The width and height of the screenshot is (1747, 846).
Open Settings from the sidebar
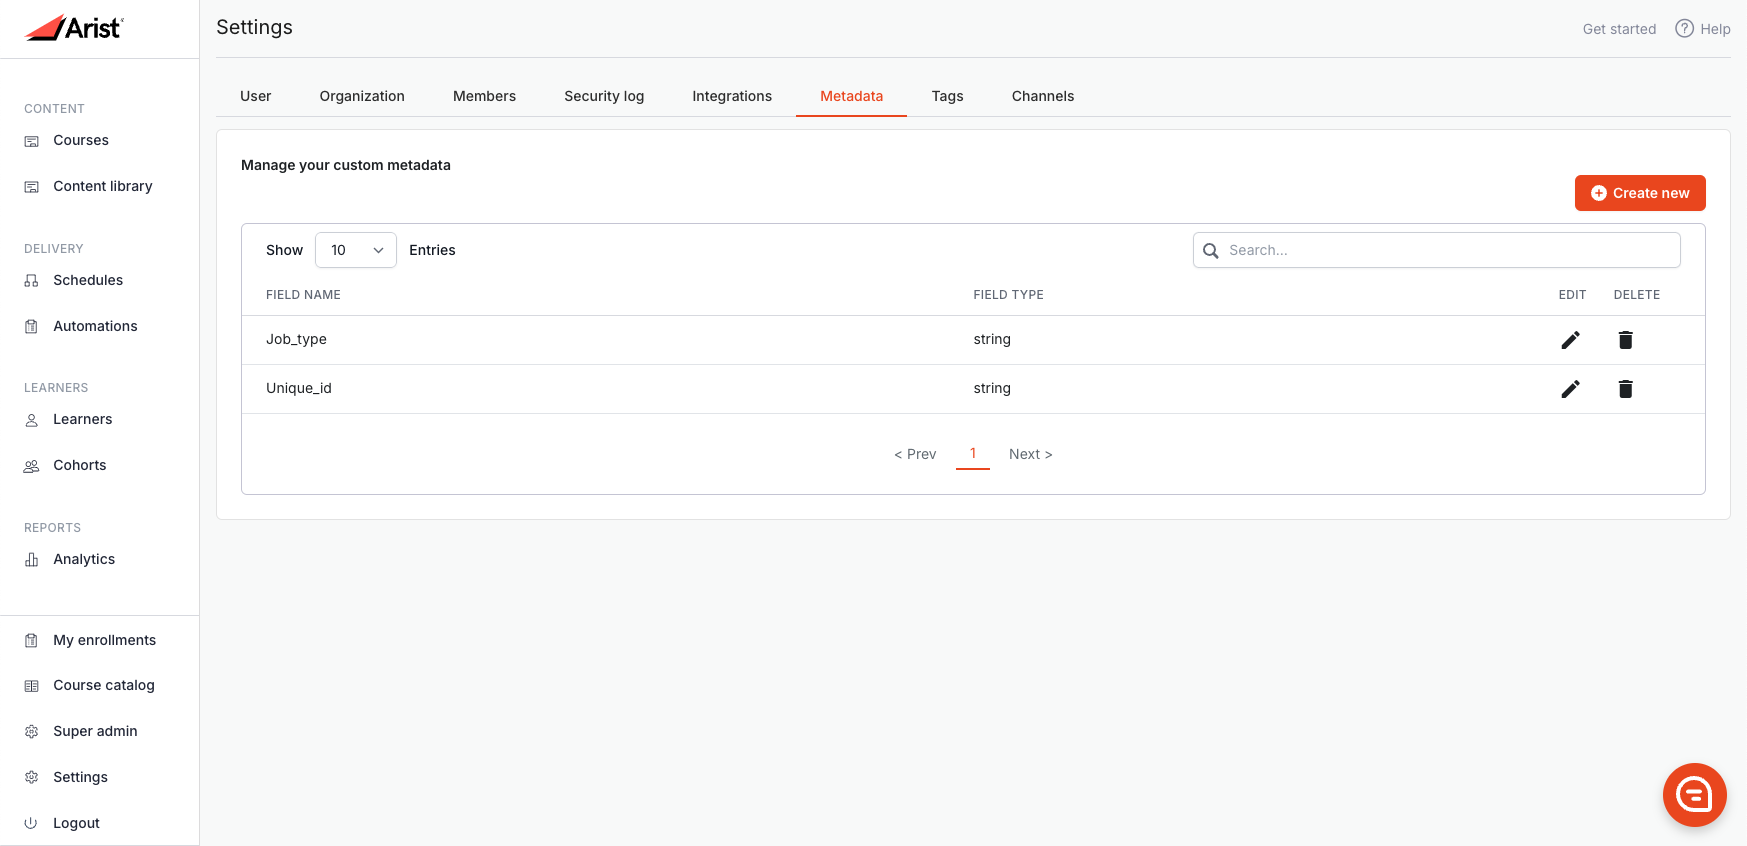(80, 777)
